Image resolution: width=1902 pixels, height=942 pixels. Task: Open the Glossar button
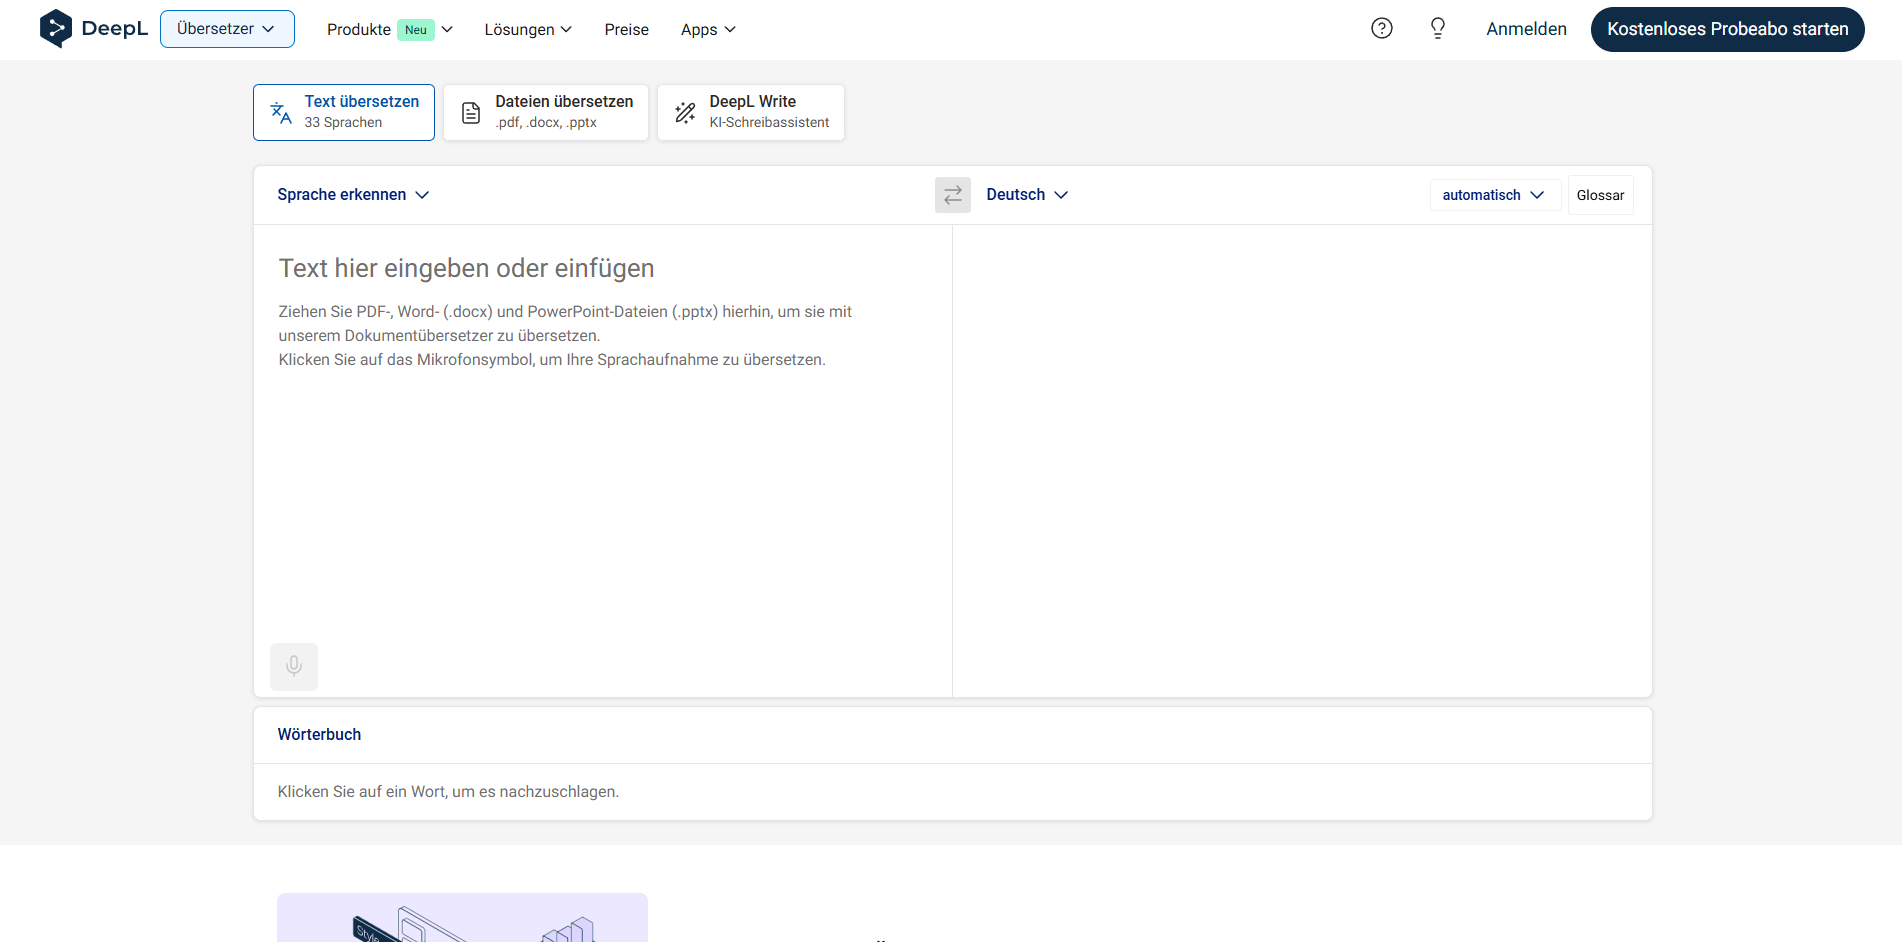click(1600, 195)
